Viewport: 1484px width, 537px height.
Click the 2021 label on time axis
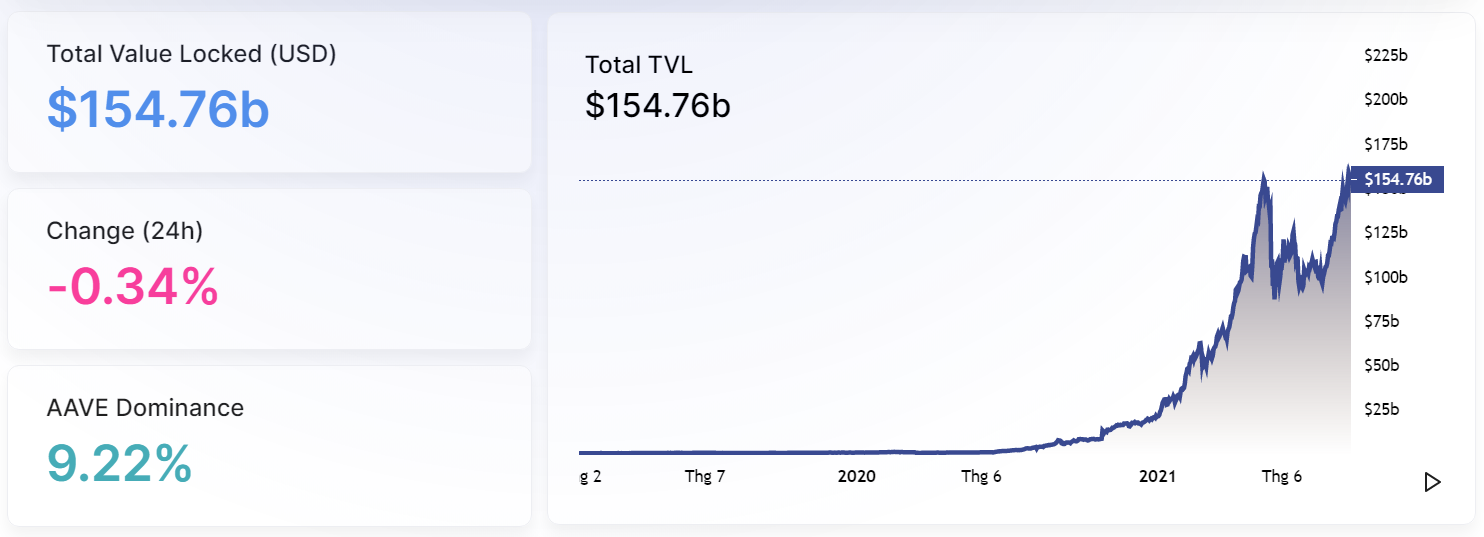coord(1157,477)
